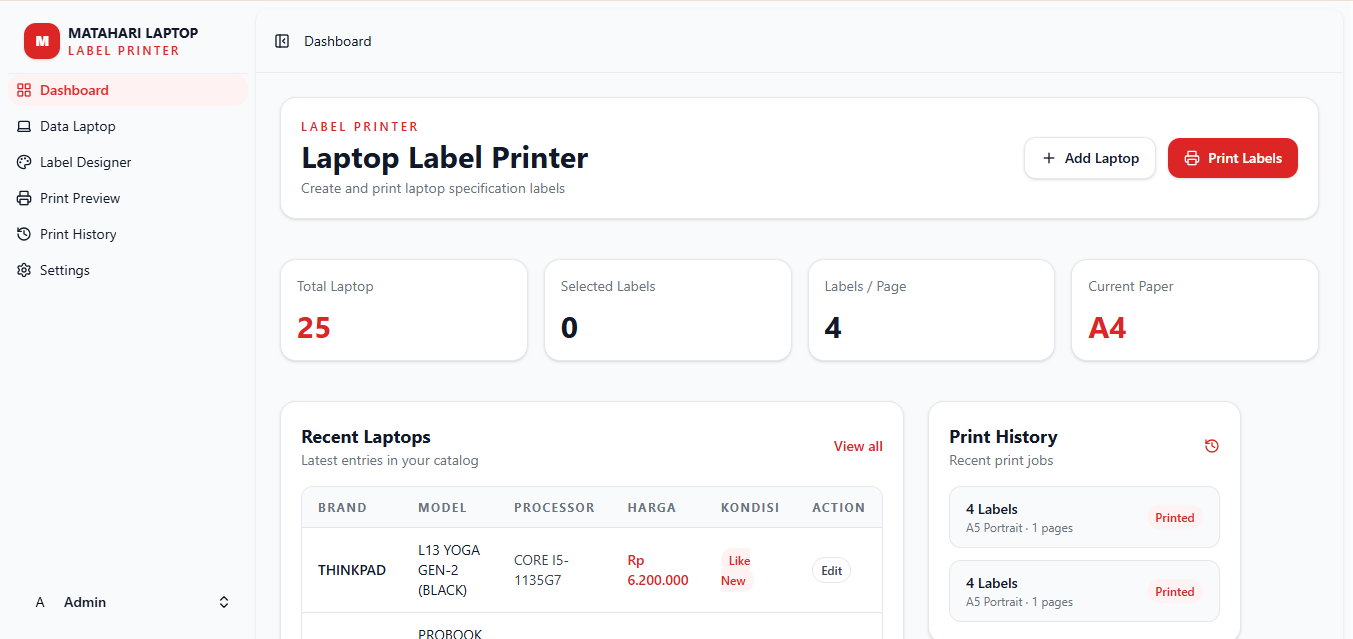Viewport: 1353px width, 639px height.
Task: Click the Recent Laptops heading
Action: [366, 437]
